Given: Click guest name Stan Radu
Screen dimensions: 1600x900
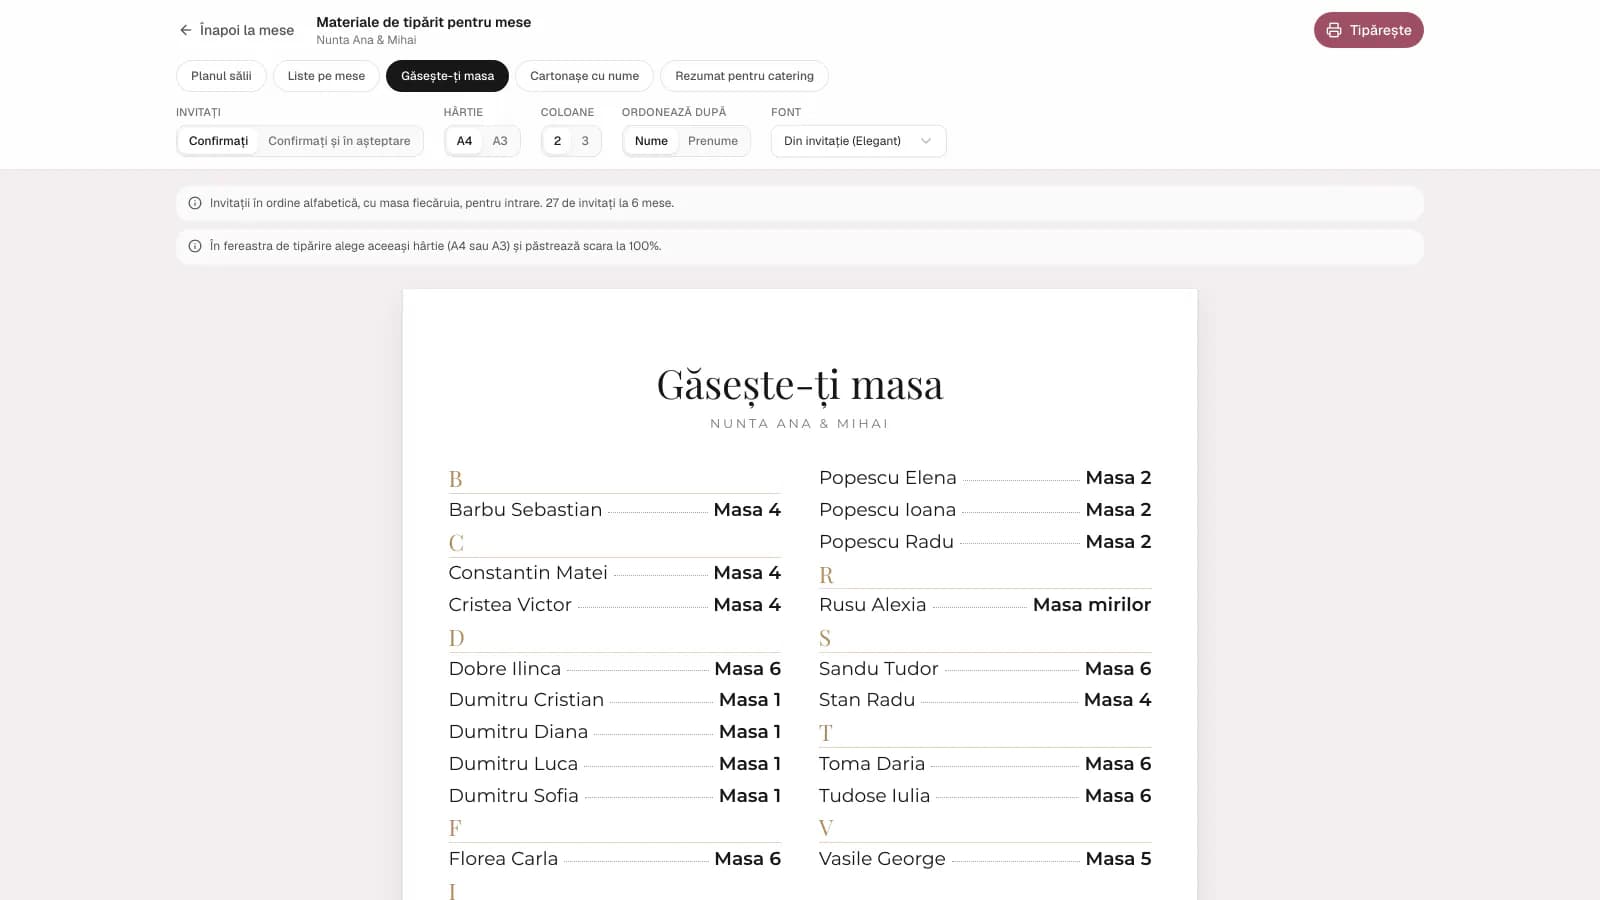Looking at the screenshot, I should [x=867, y=700].
